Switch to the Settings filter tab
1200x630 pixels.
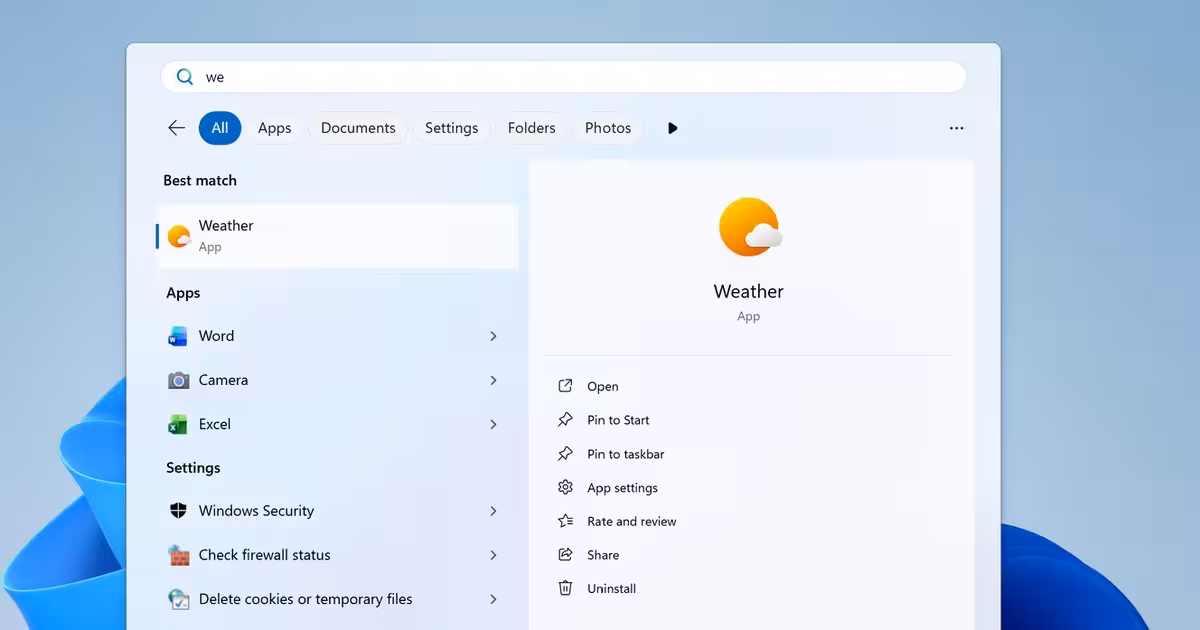[451, 128]
